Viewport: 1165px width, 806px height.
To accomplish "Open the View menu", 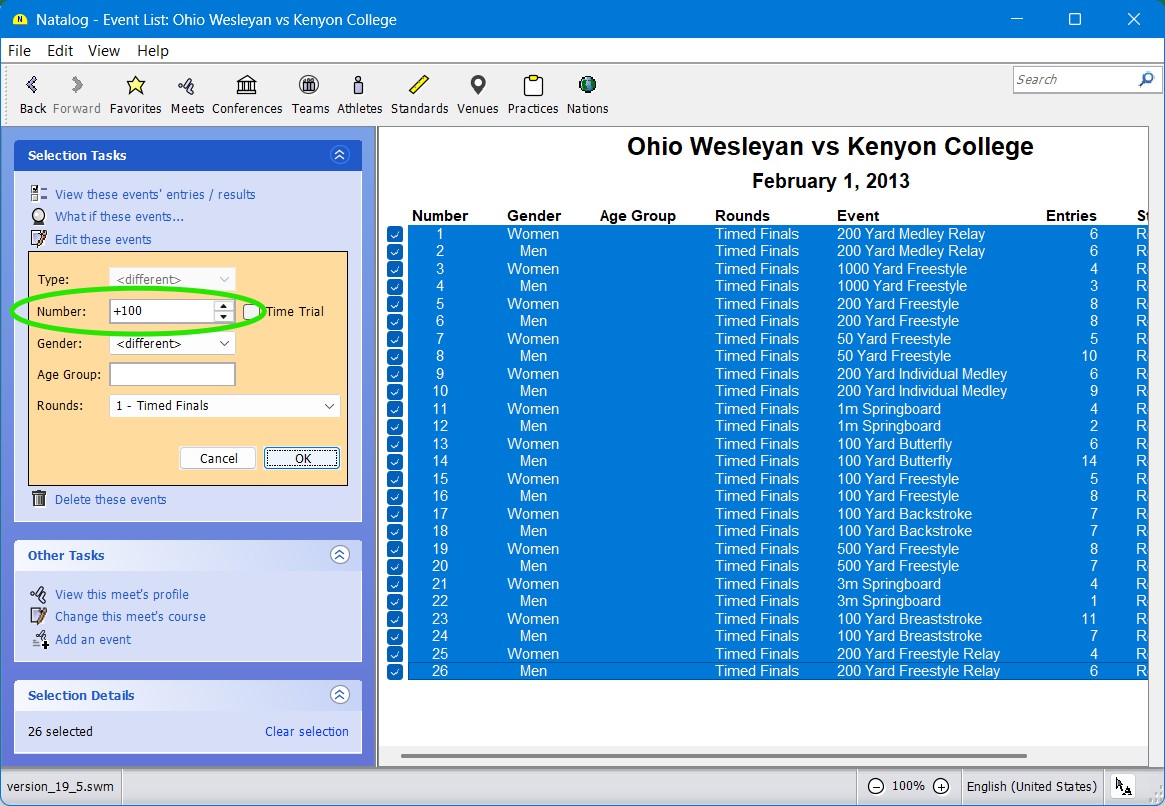I will coord(104,51).
